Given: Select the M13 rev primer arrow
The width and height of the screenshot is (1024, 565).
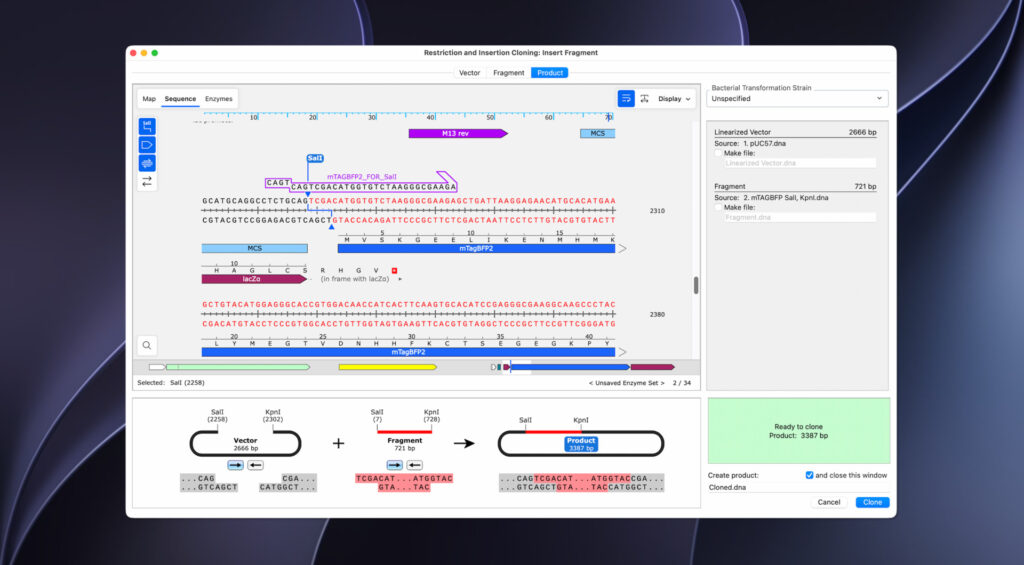Looking at the screenshot, I should click(458, 133).
